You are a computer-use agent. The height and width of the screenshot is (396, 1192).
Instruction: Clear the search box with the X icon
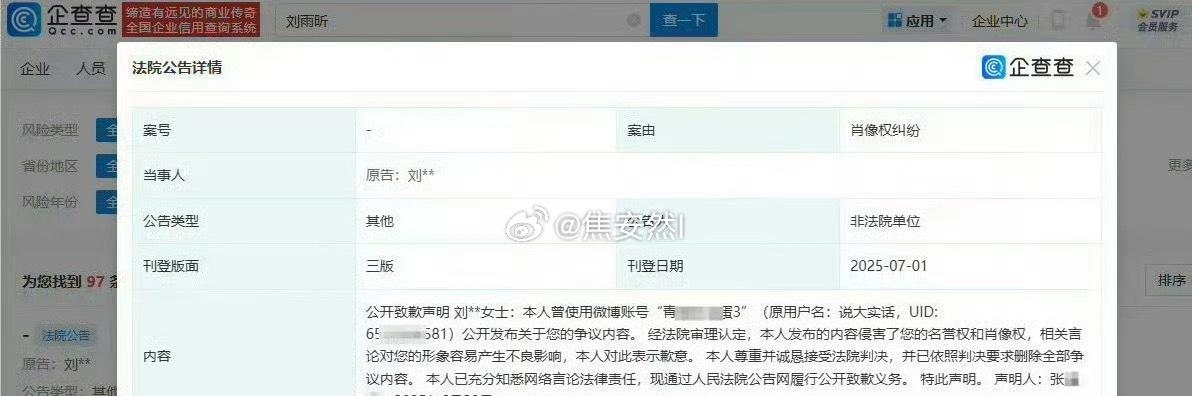633,21
